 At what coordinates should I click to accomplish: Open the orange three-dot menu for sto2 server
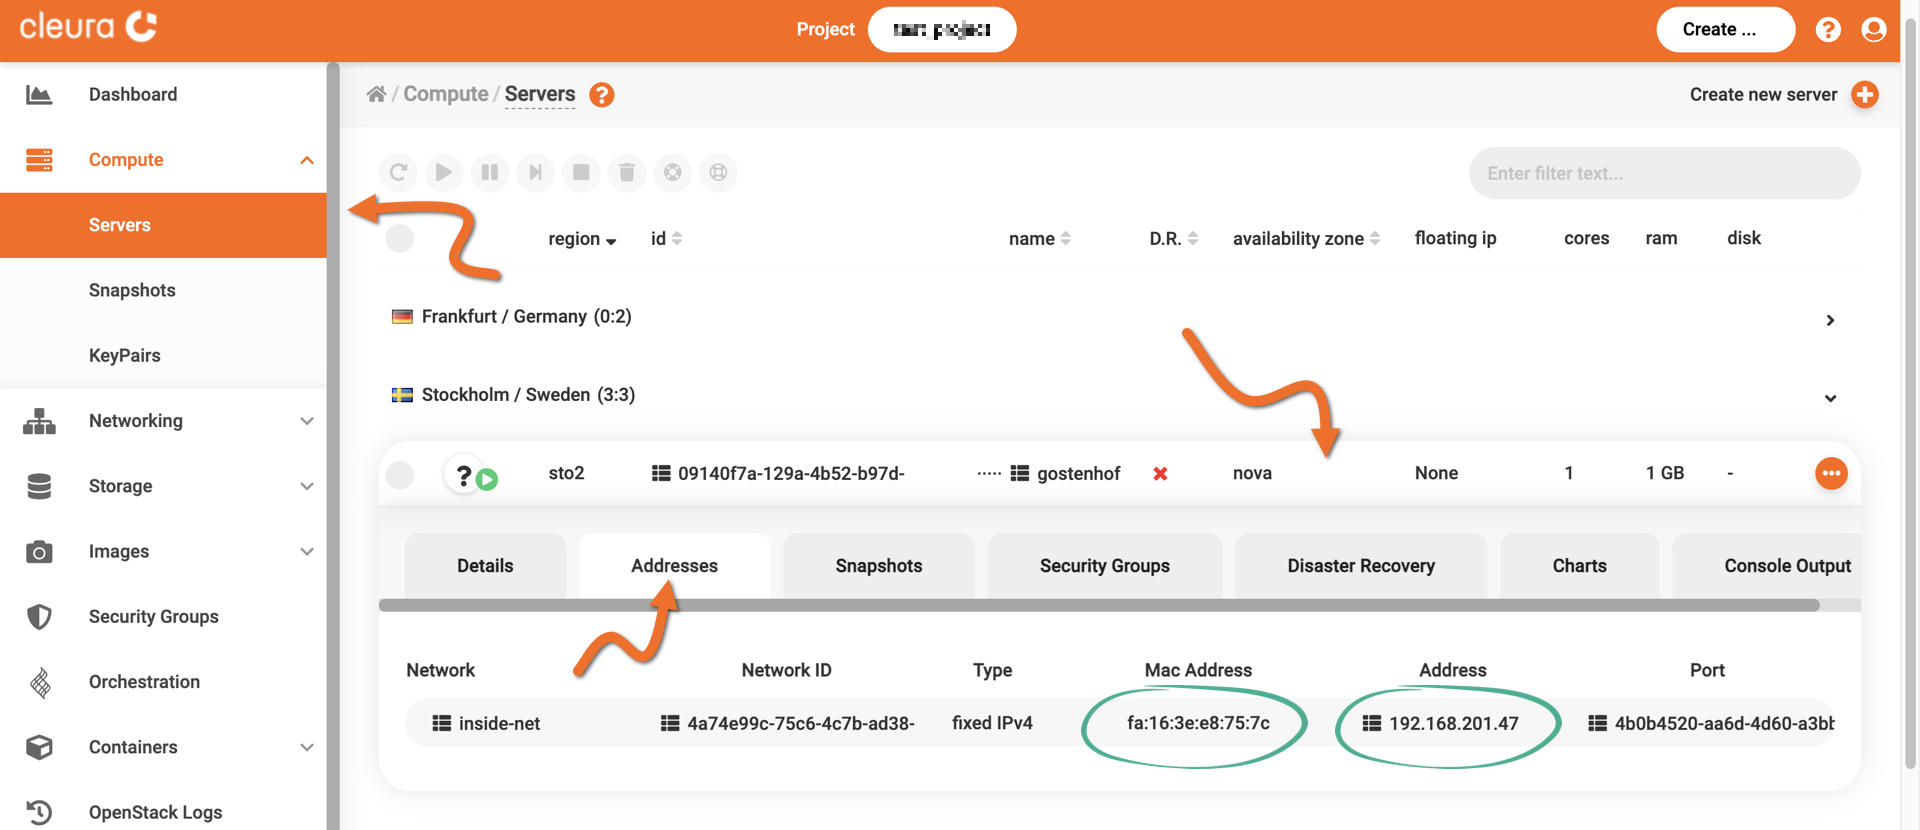pyautogui.click(x=1830, y=474)
